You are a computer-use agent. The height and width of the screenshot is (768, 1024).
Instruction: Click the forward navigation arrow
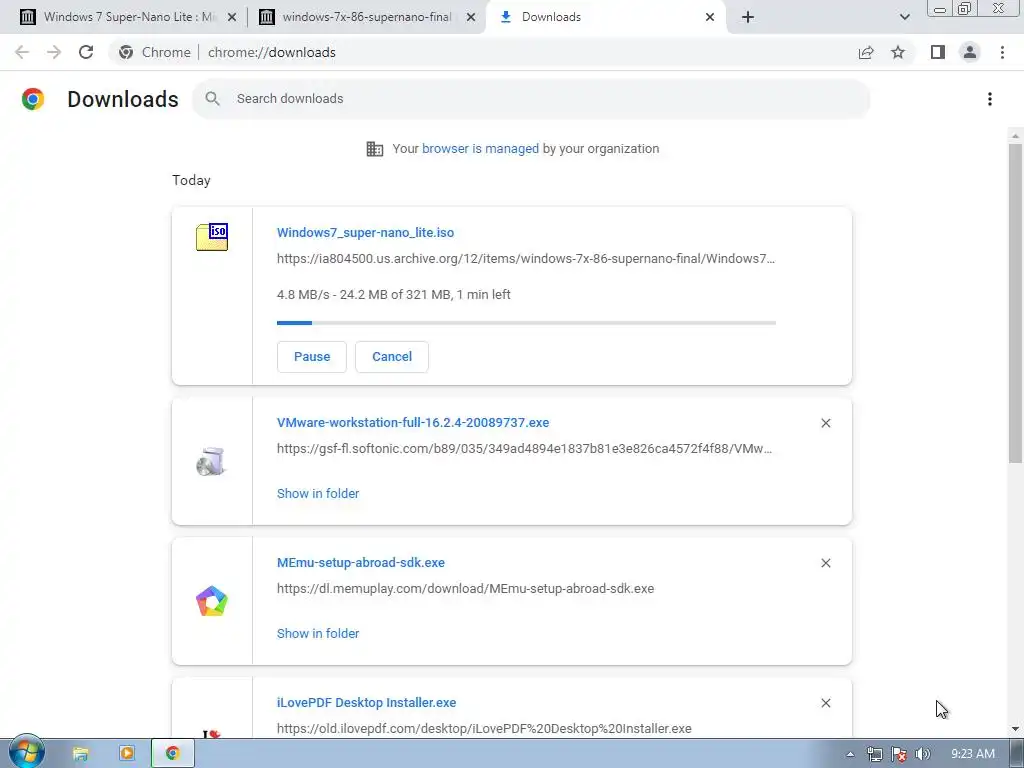[54, 52]
